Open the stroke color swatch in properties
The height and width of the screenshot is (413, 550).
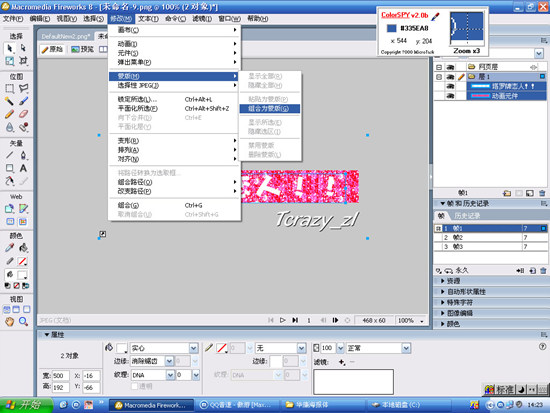[x=222, y=348]
